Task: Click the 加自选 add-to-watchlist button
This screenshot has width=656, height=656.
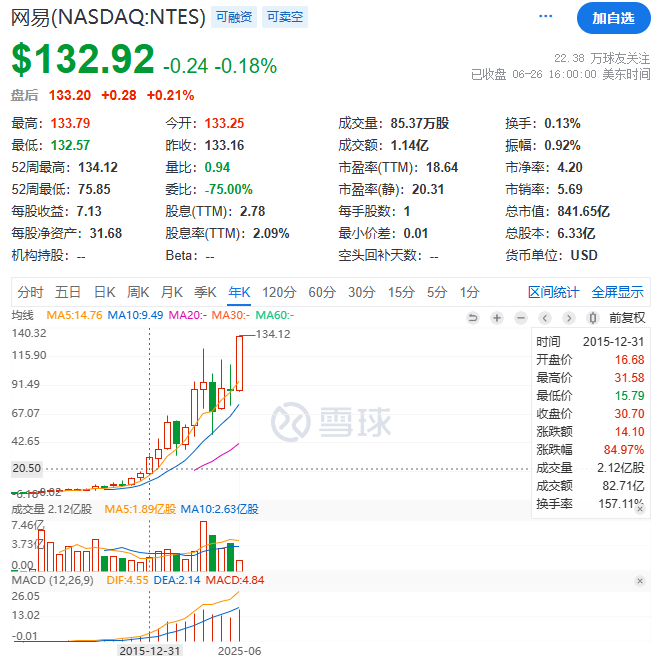Action: 613,18
